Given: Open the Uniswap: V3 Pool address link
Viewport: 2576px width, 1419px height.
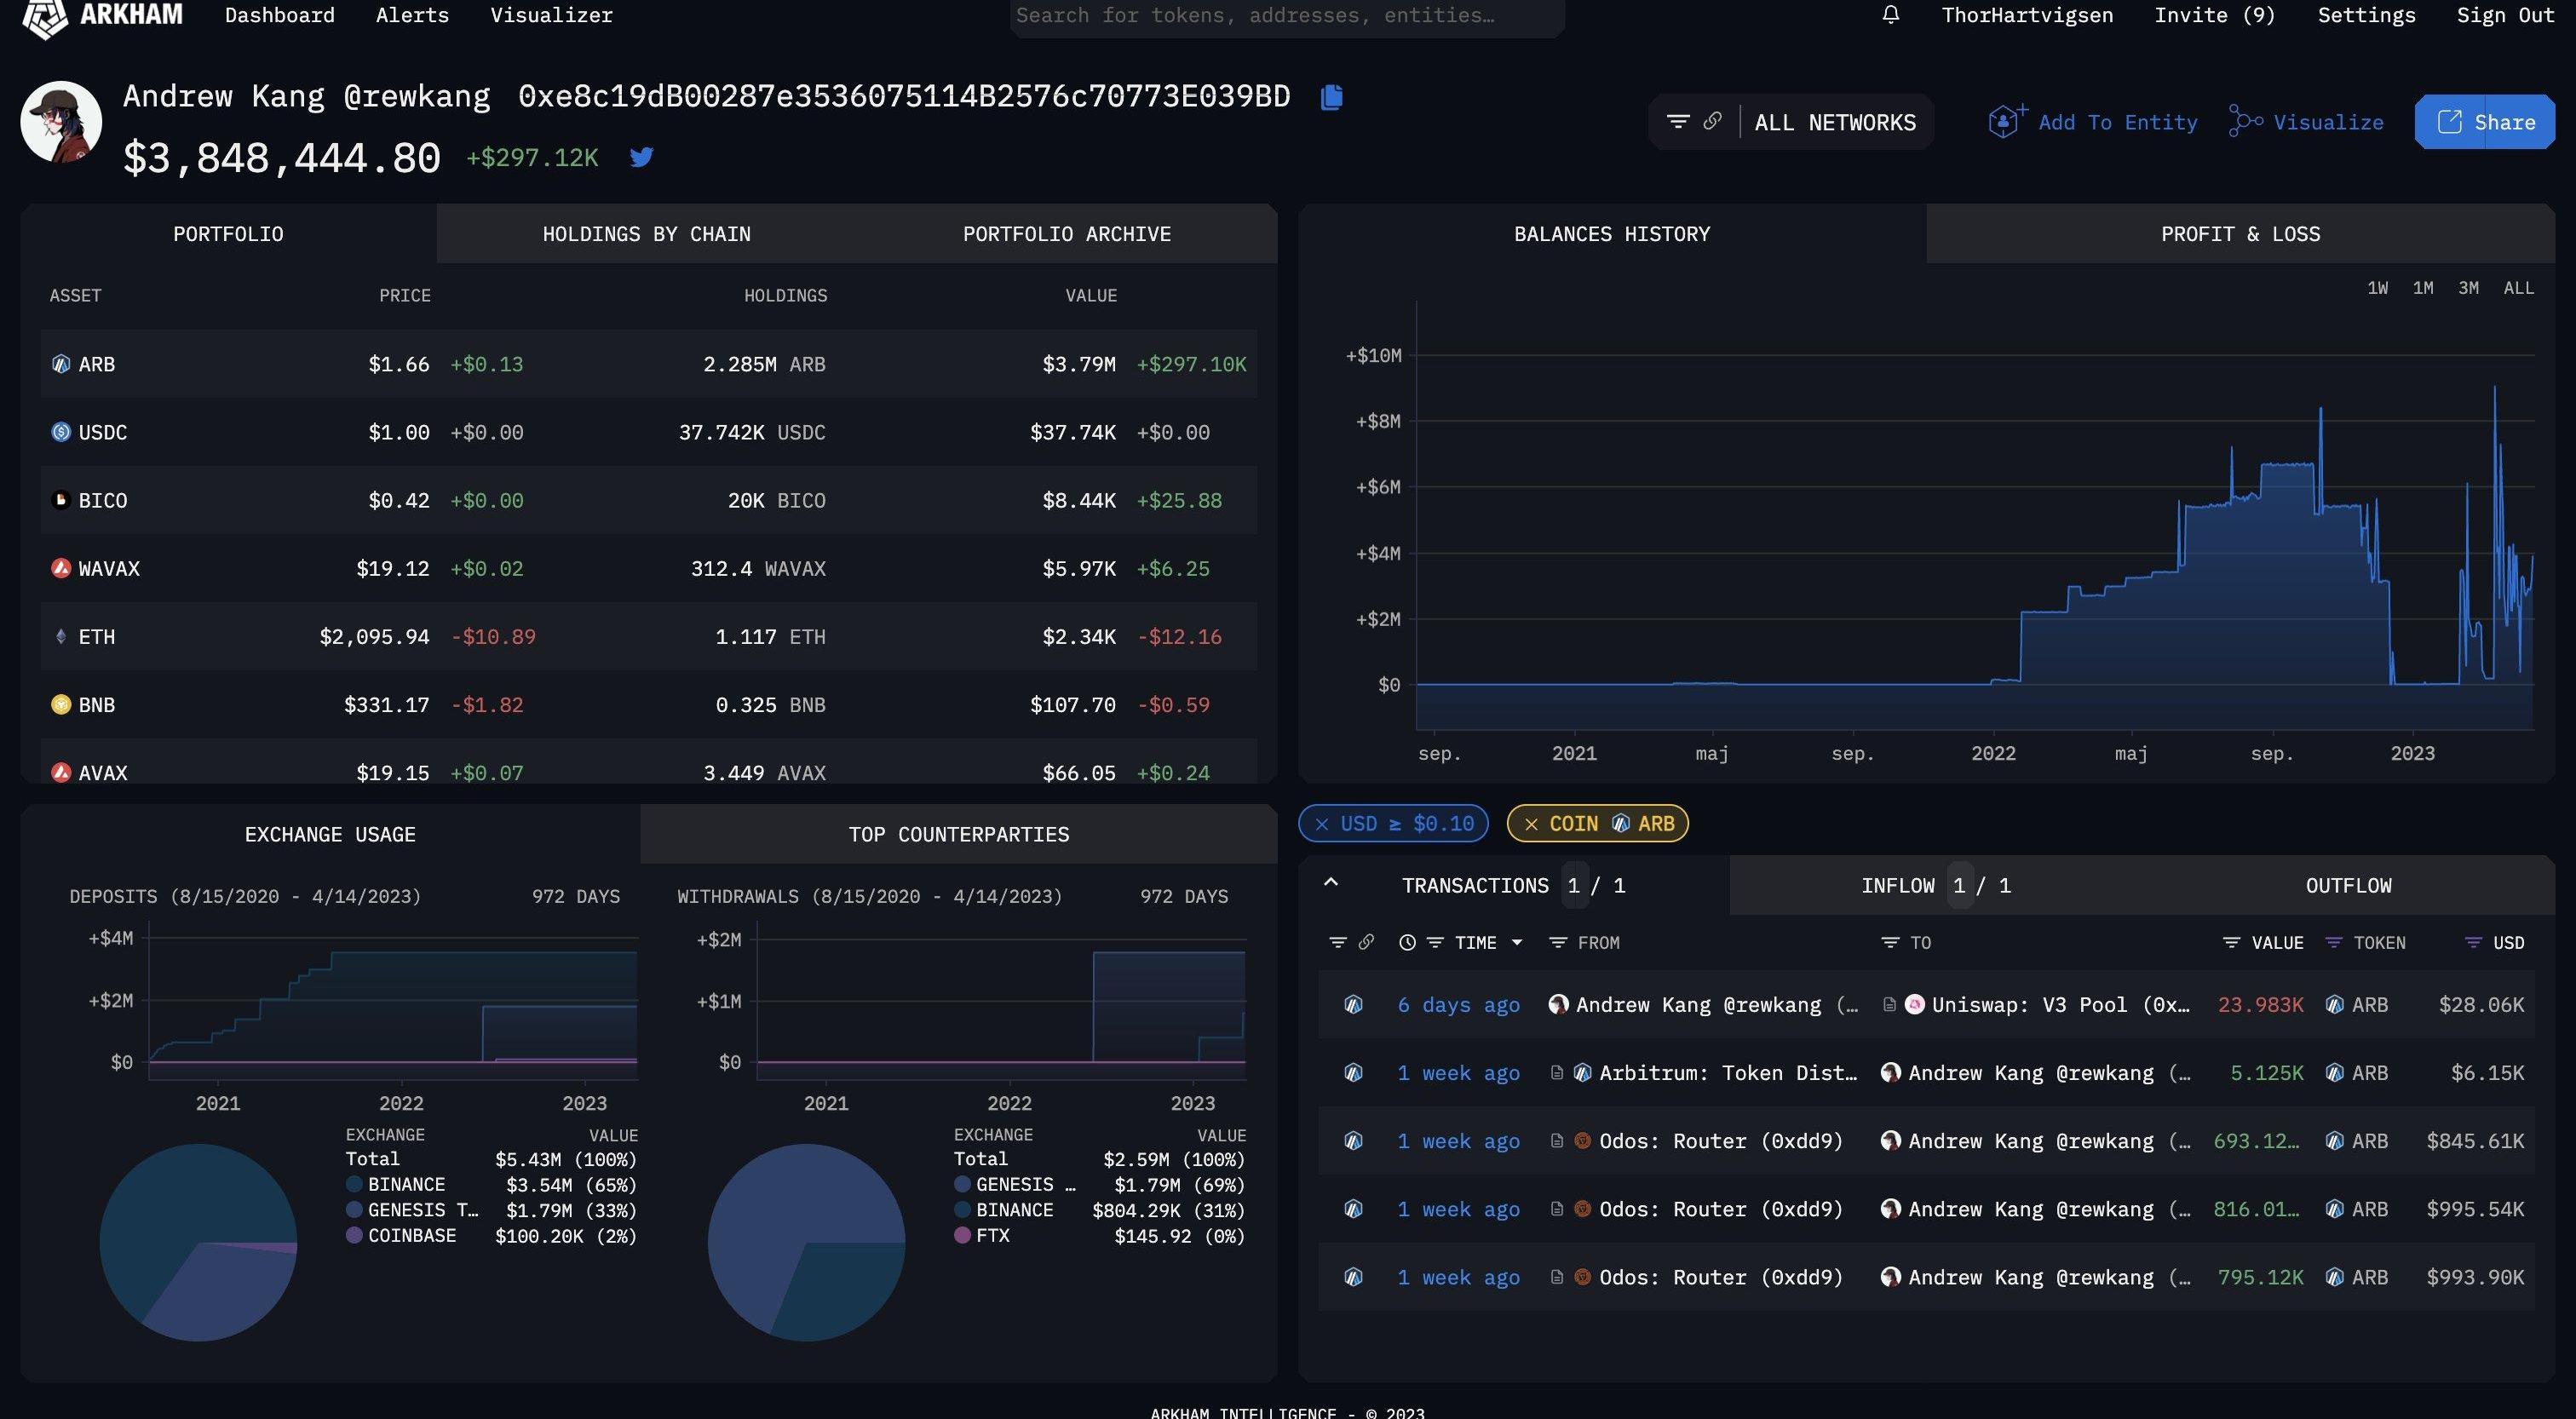Looking at the screenshot, I should point(2059,1005).
